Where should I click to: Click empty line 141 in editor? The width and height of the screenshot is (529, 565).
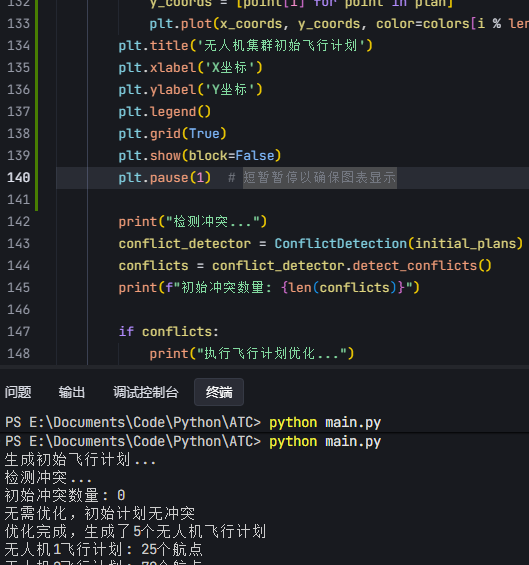tap(293, 200)
